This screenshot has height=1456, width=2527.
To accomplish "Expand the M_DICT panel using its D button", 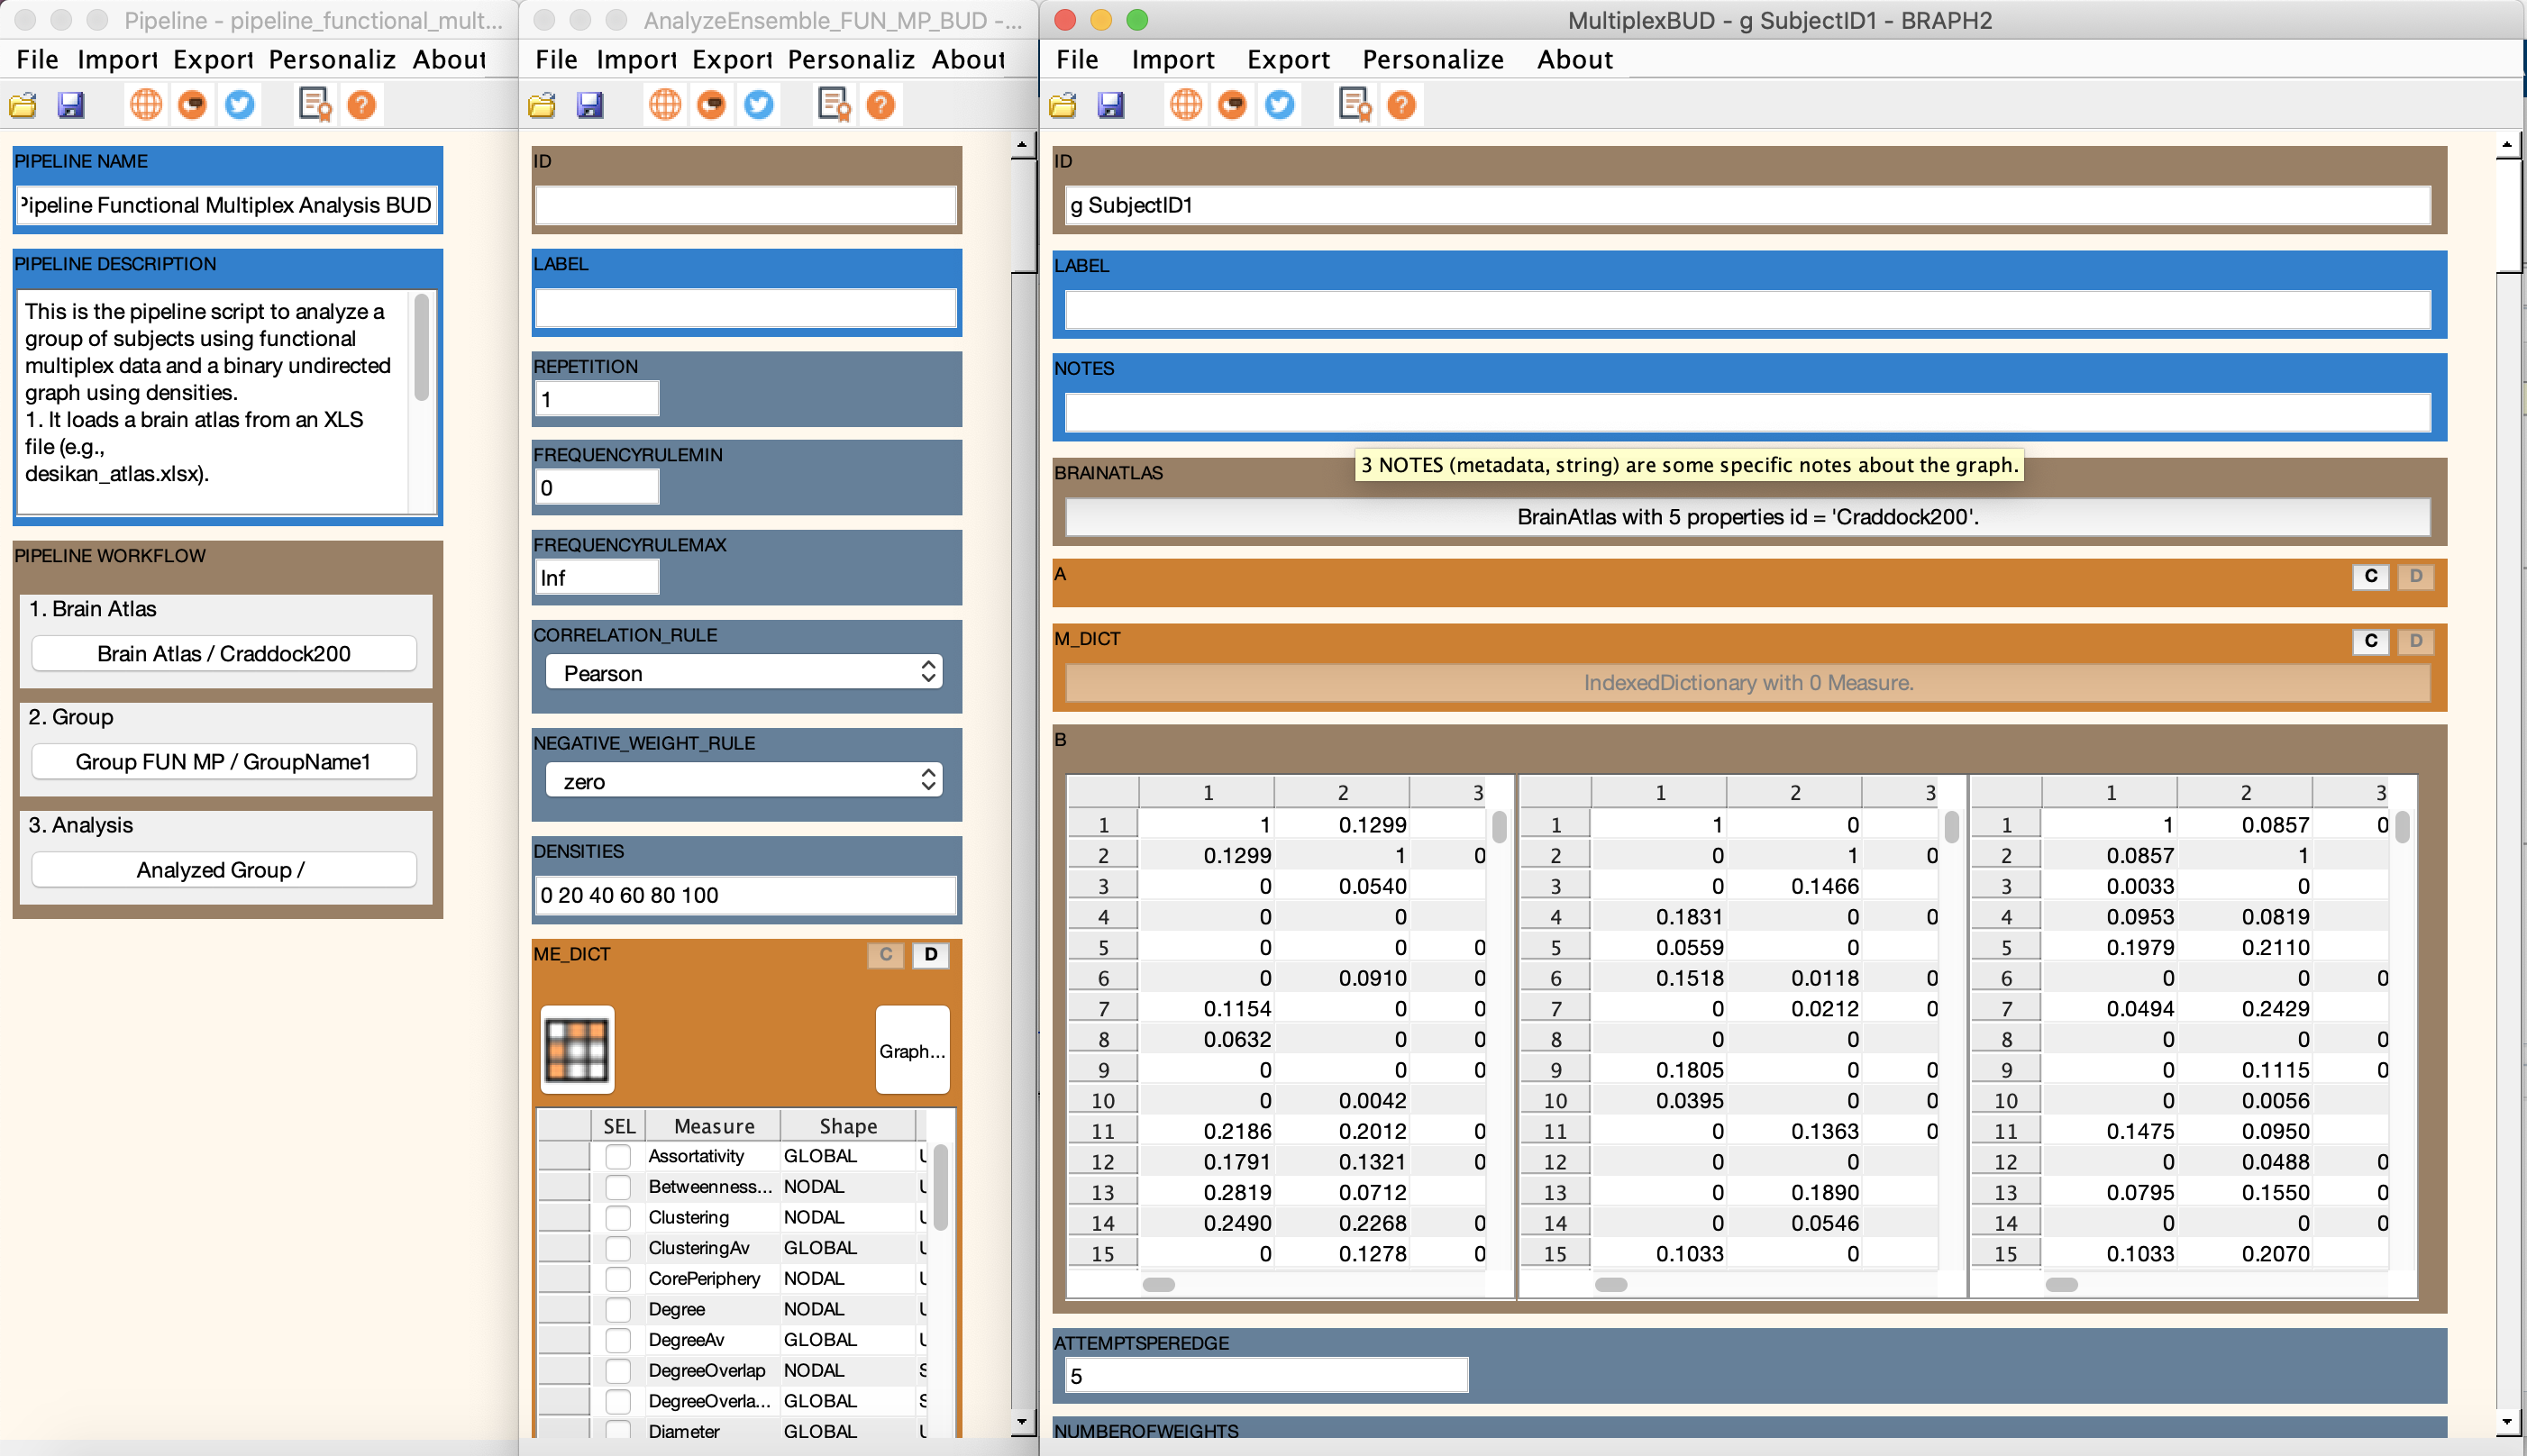I will (2417, 642).
